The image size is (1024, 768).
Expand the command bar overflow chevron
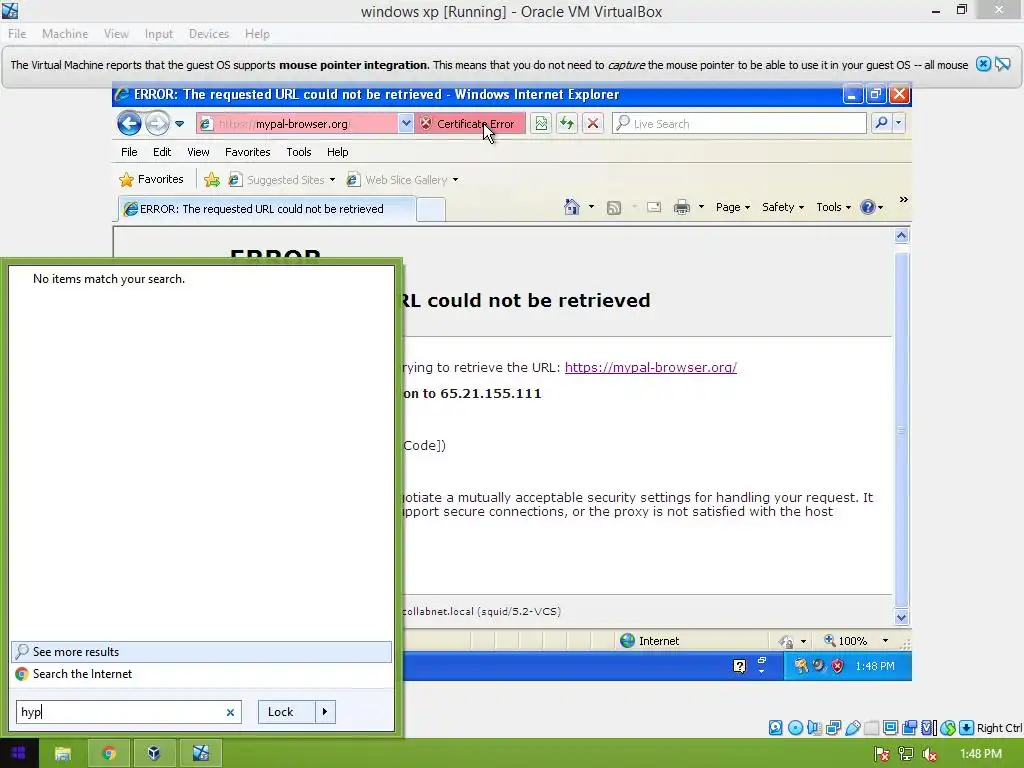click(x=903, y=200)
